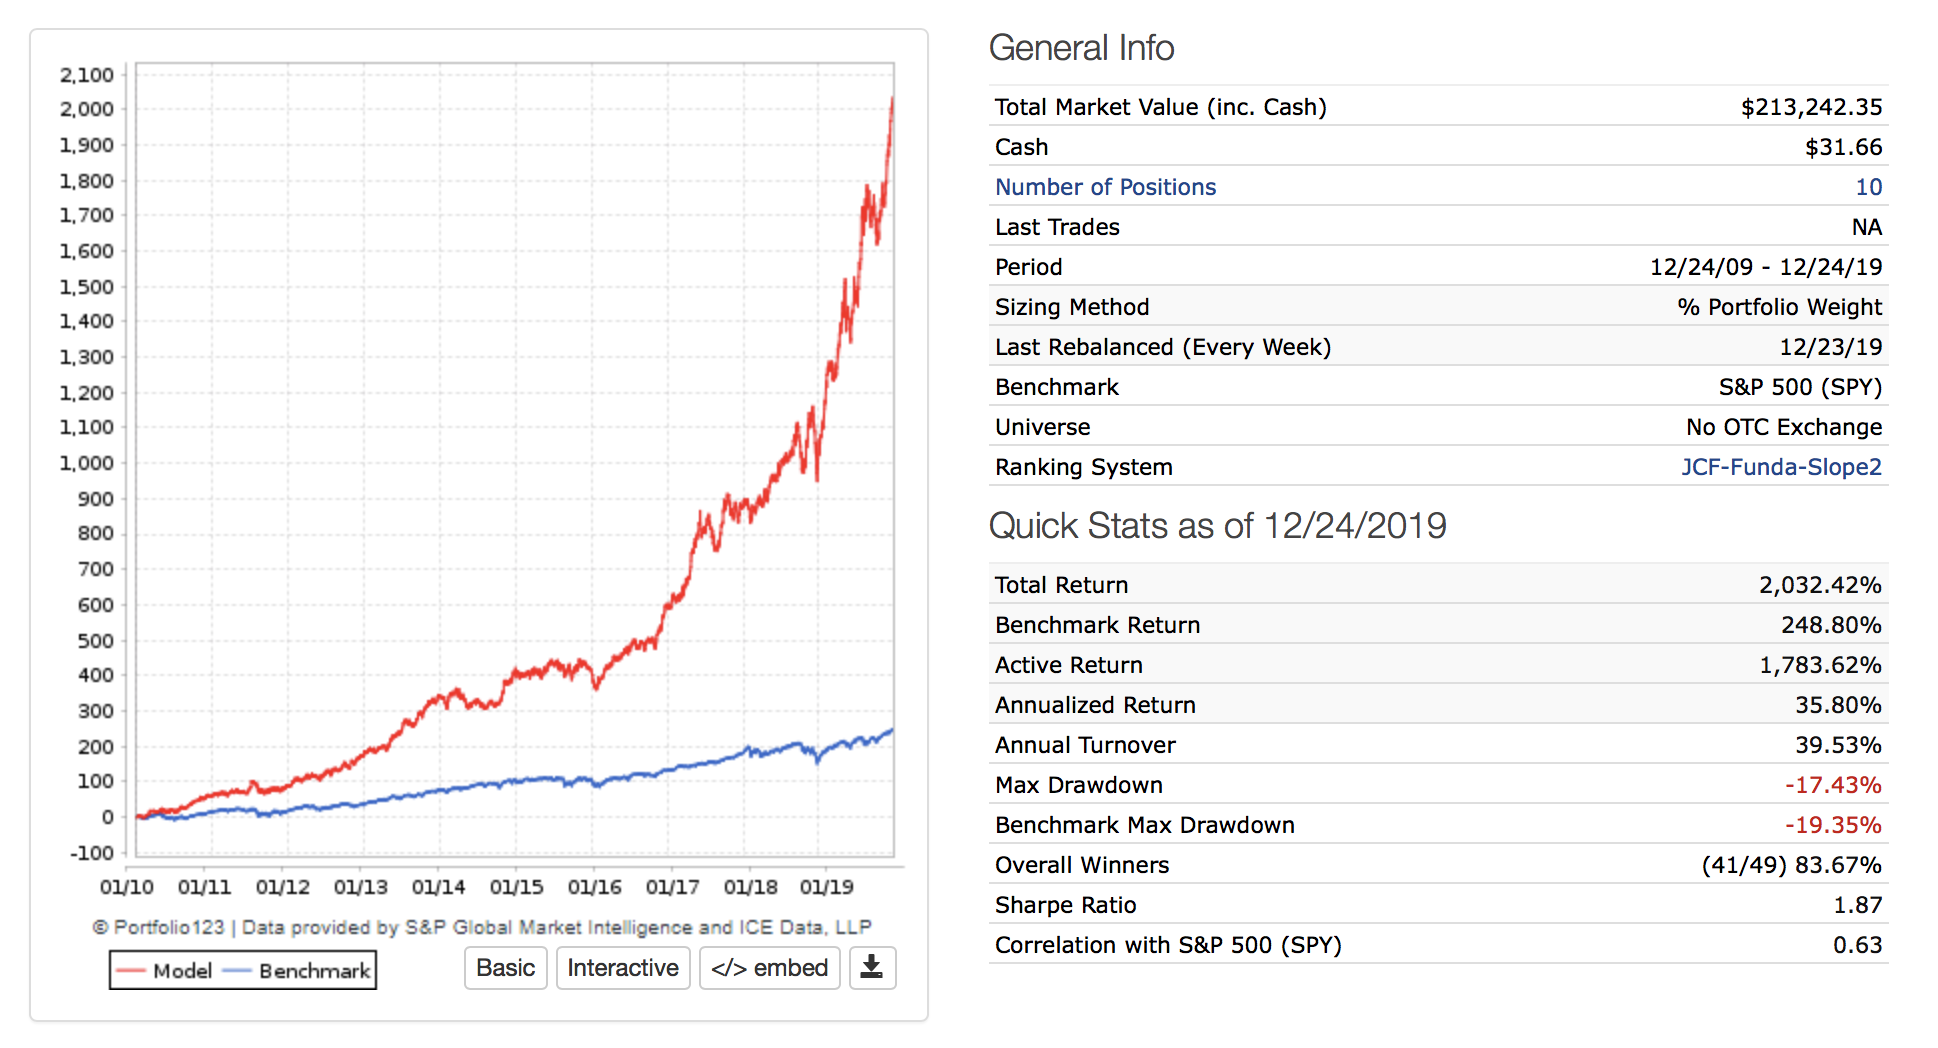Click the red Max Drawdown value -17.43%
Image resolution: width=1938 pixels, height=1048 pixels.
coord(1833,785)
